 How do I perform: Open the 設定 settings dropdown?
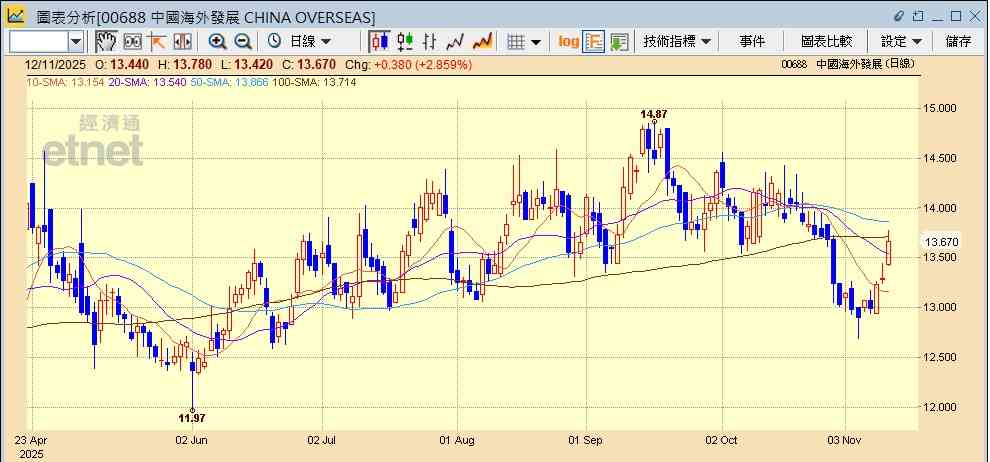click(x=901, y=42)
